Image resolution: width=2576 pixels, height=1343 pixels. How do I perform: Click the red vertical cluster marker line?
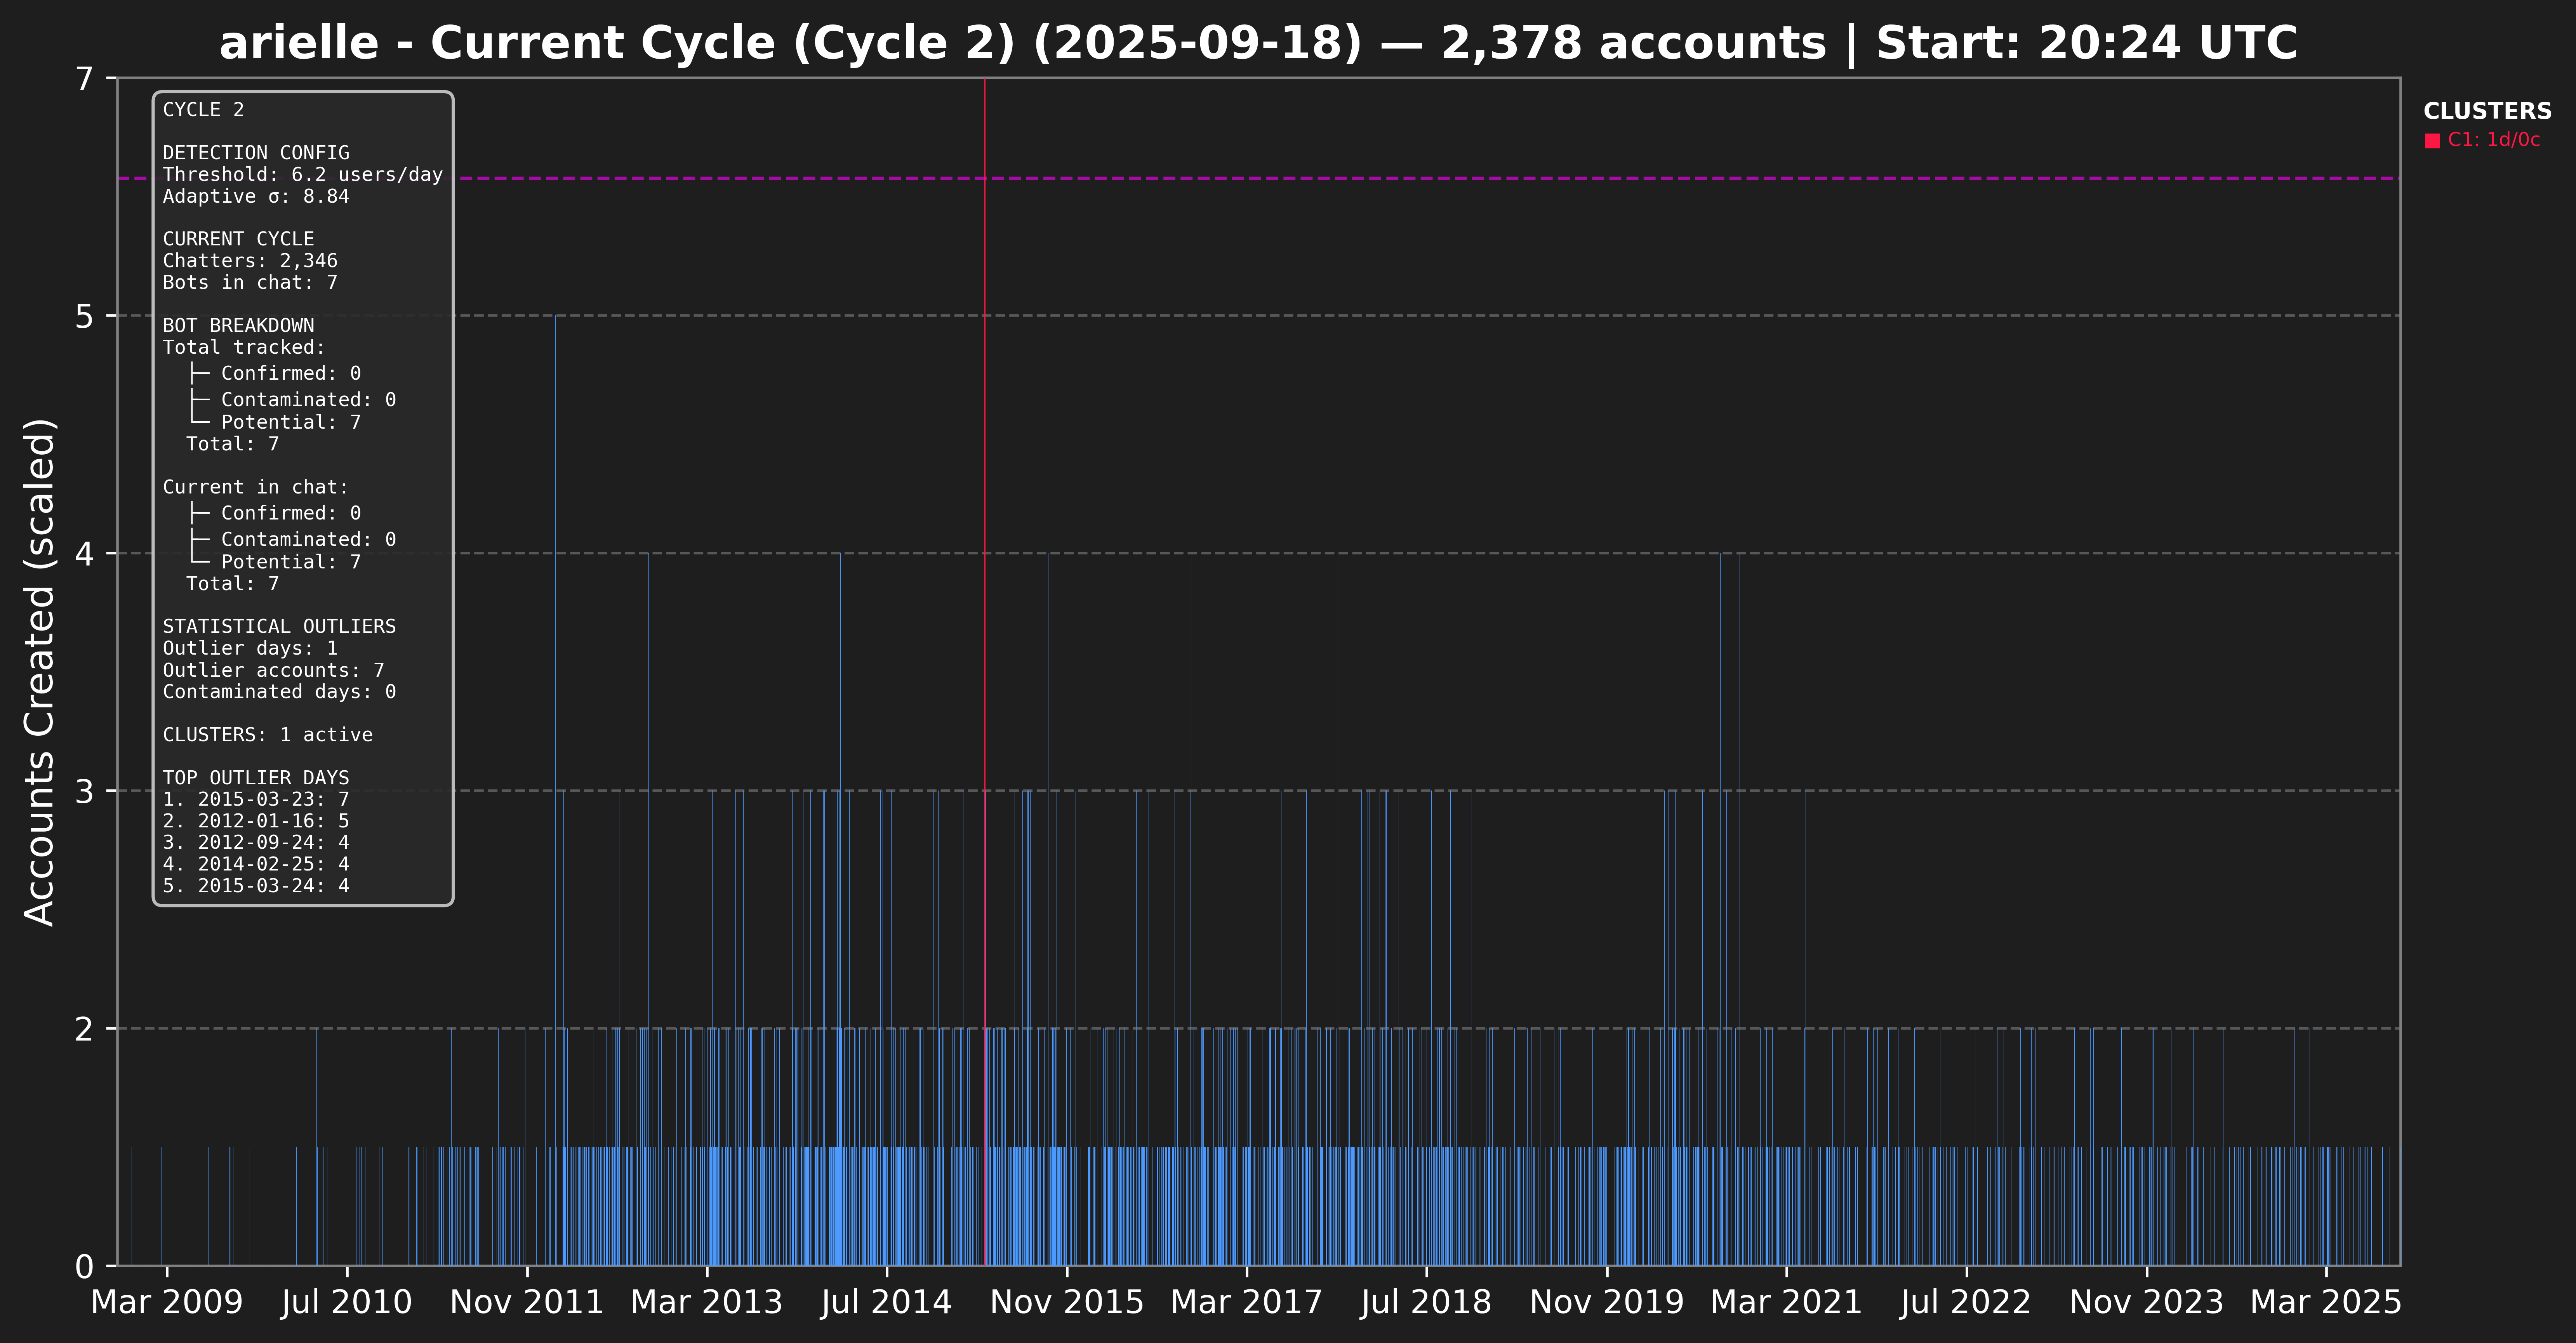tap(985, 670)
